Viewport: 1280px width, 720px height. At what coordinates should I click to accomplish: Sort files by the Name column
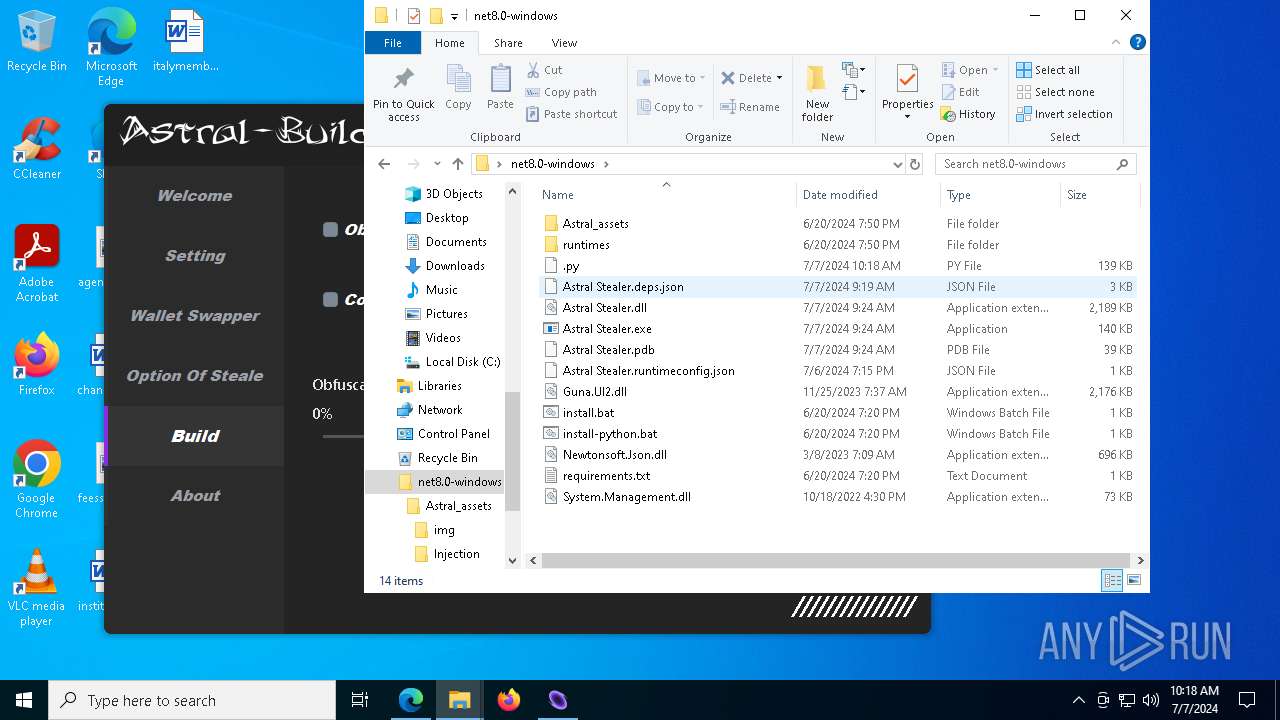[x=666, y=195]
